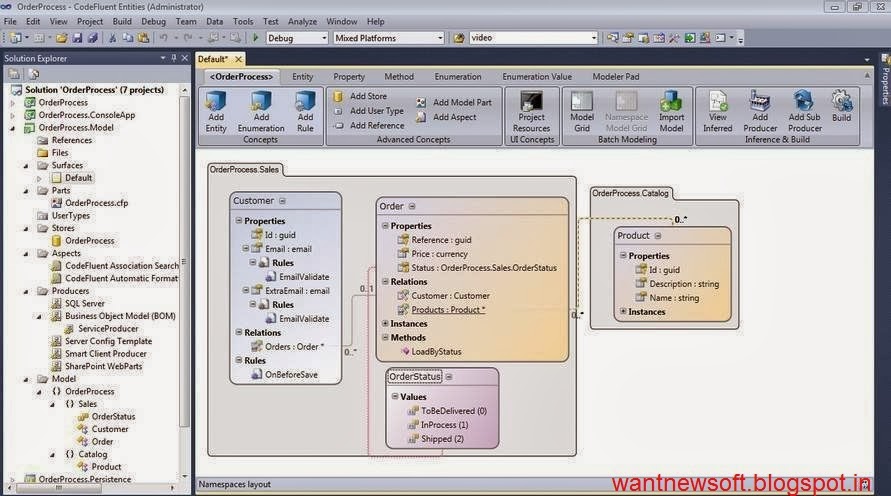Select the Shipped (2) enumeration value

click(442, 439)
